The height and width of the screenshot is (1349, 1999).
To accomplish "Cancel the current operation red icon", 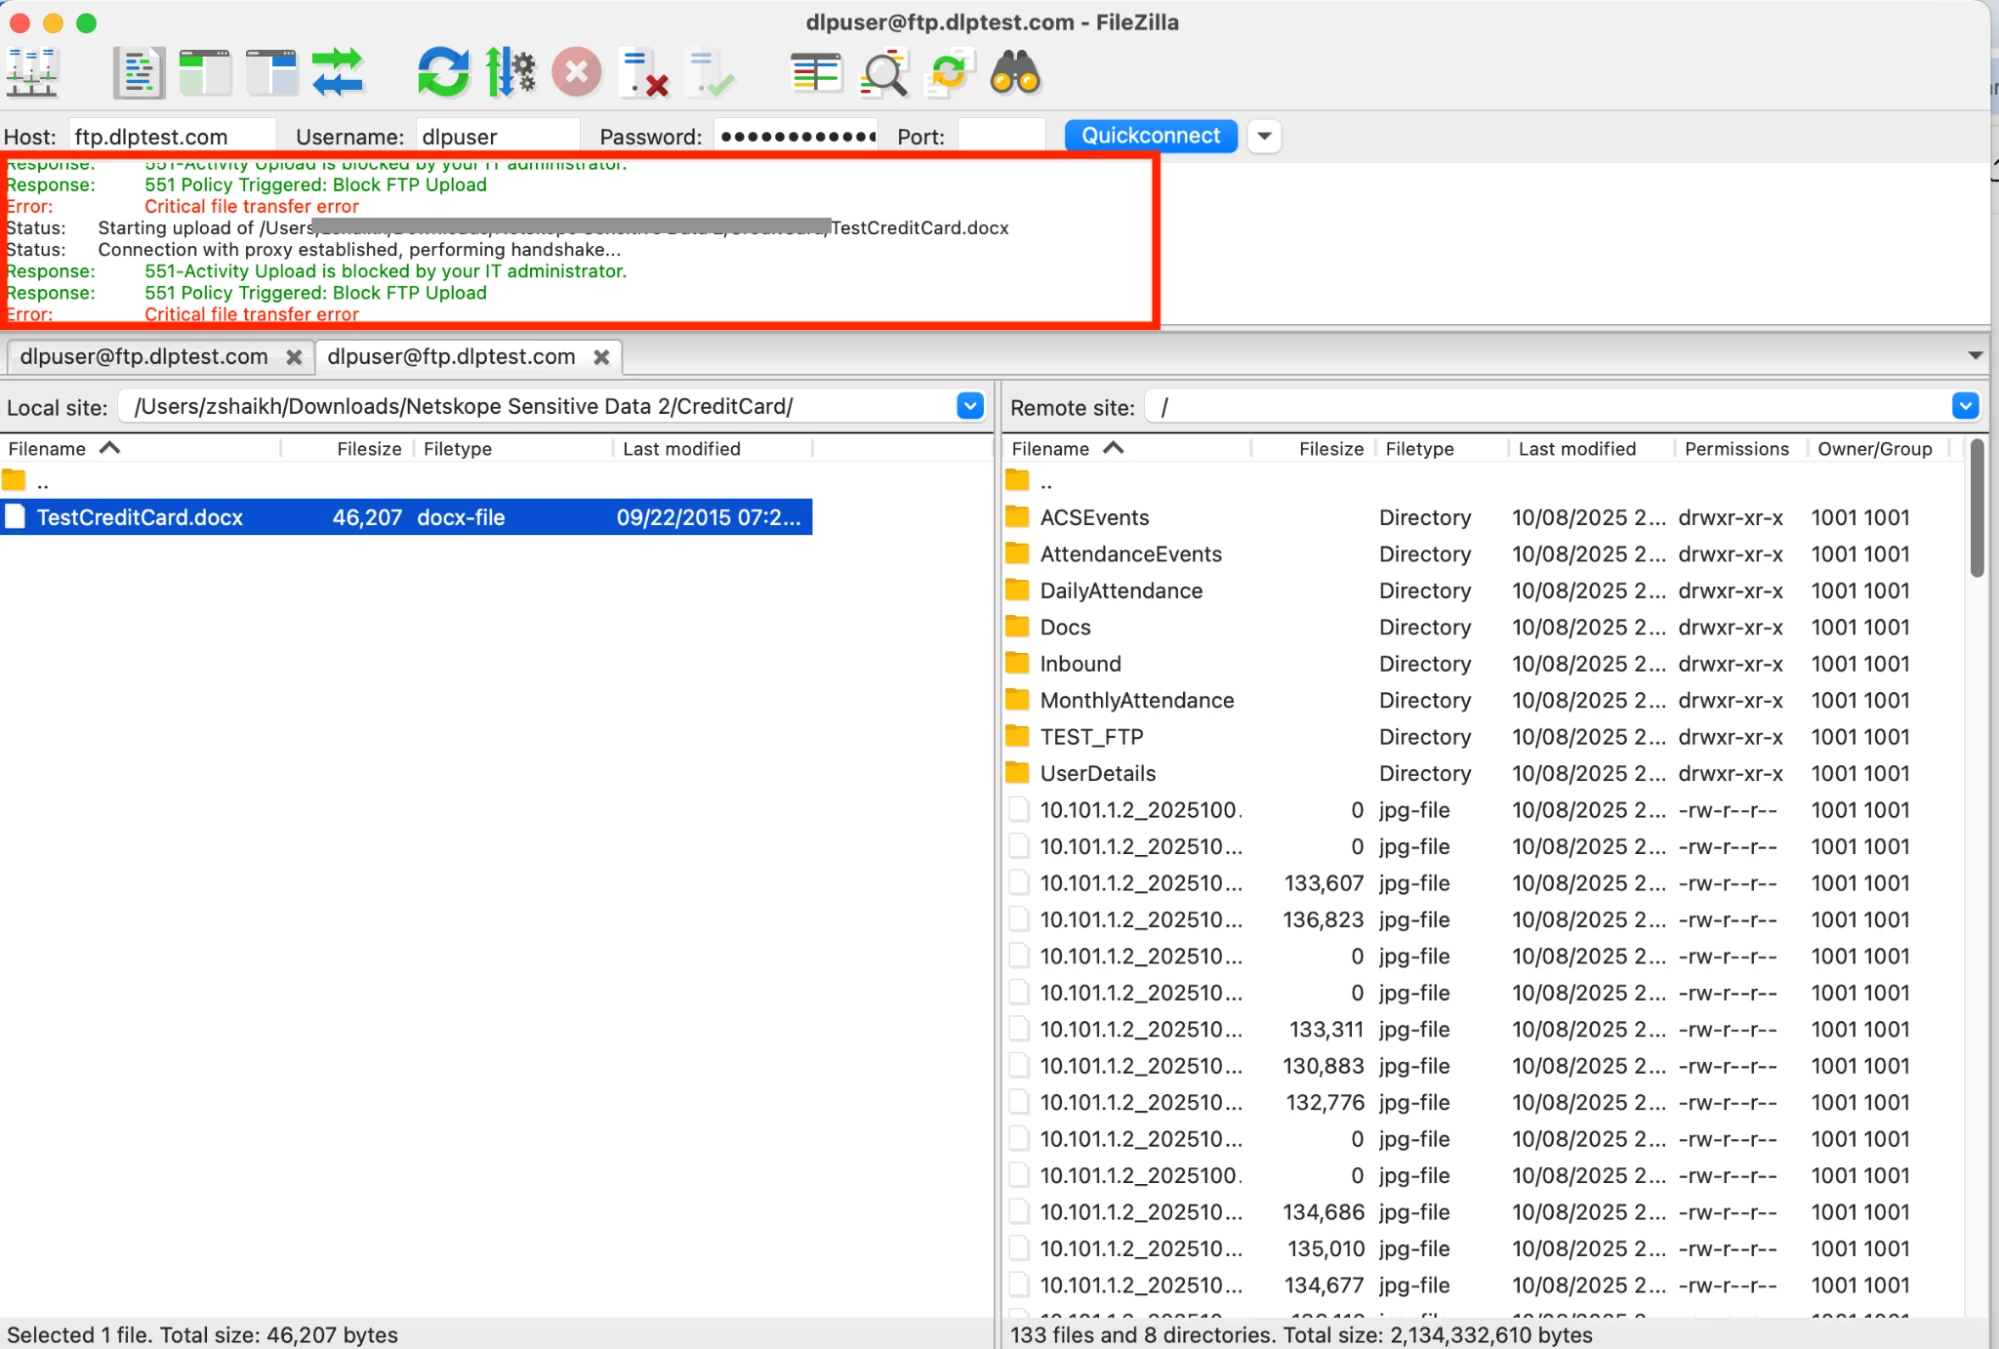I will pyautogui.click(x=577, y=73).
